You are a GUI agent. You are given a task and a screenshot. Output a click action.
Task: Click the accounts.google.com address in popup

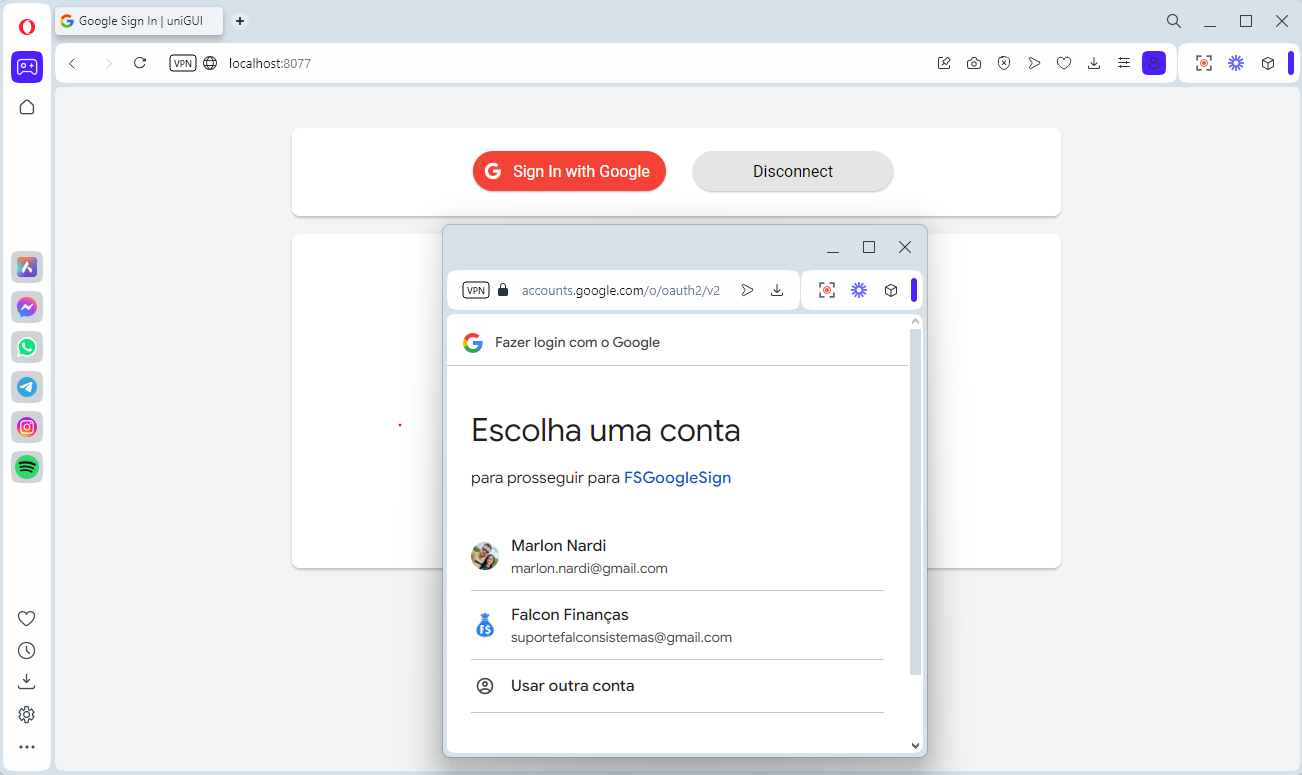click(621, 290)
